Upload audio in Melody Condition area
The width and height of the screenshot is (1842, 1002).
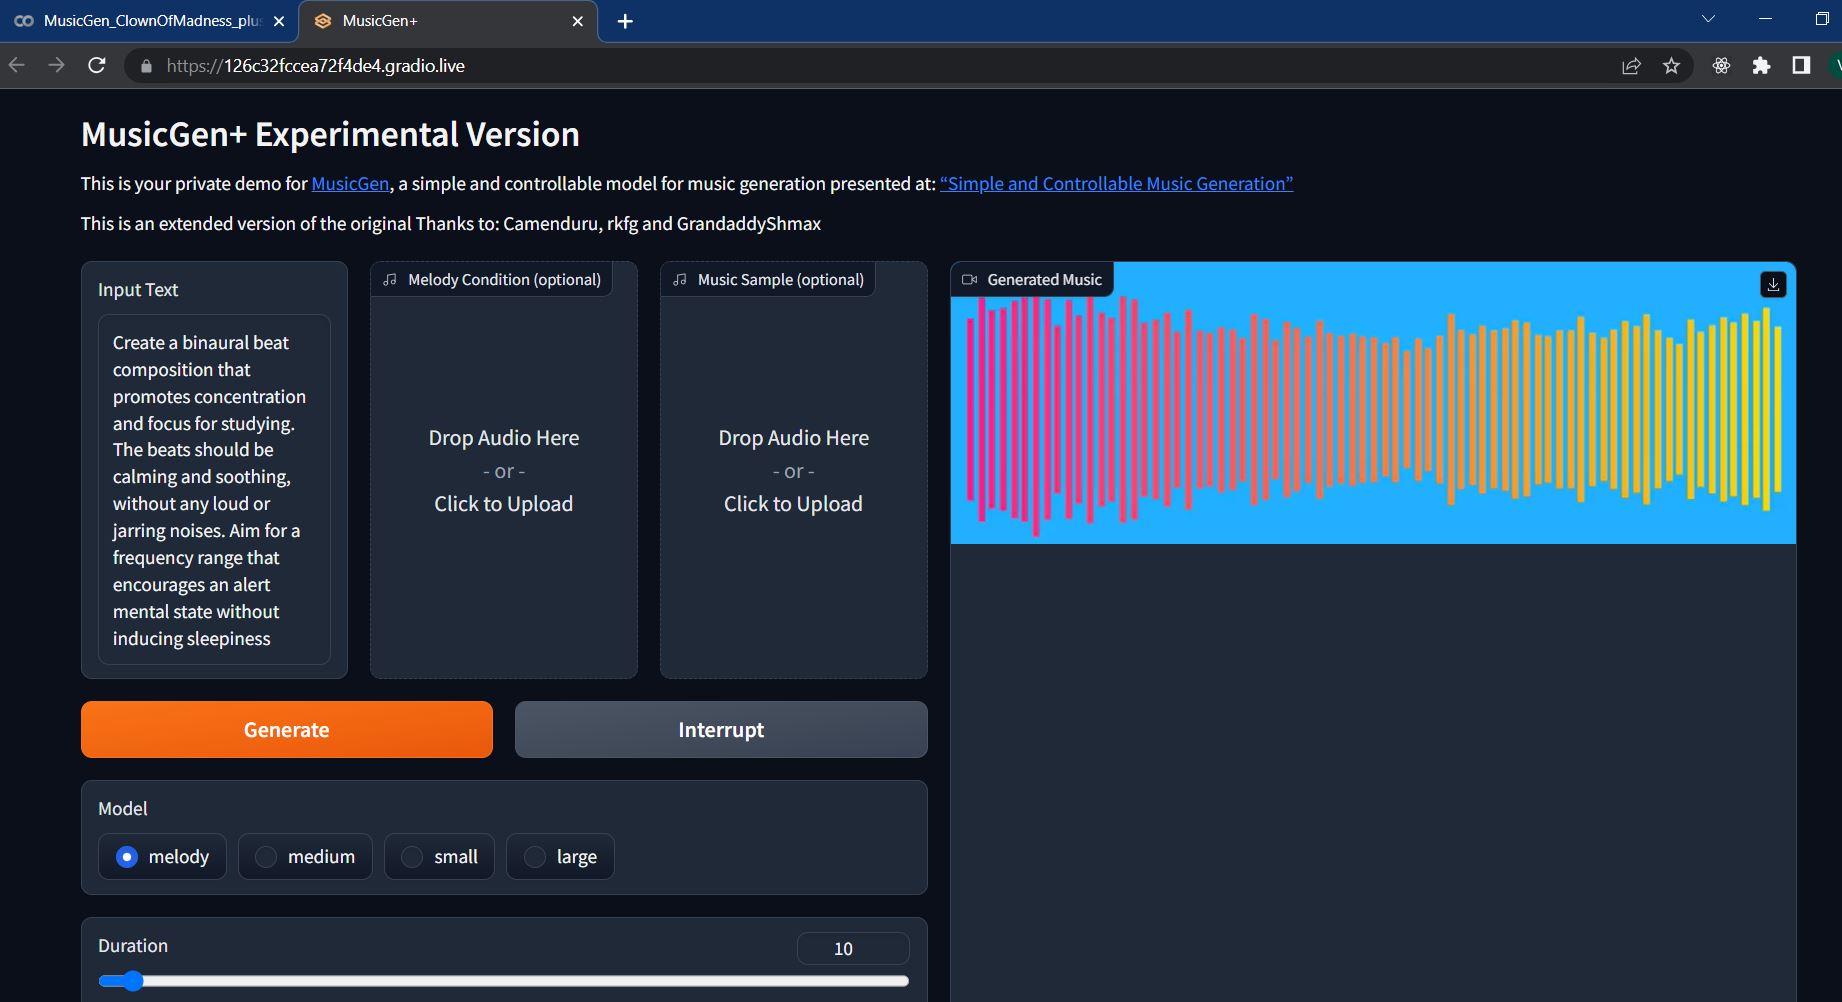point(504,470)
